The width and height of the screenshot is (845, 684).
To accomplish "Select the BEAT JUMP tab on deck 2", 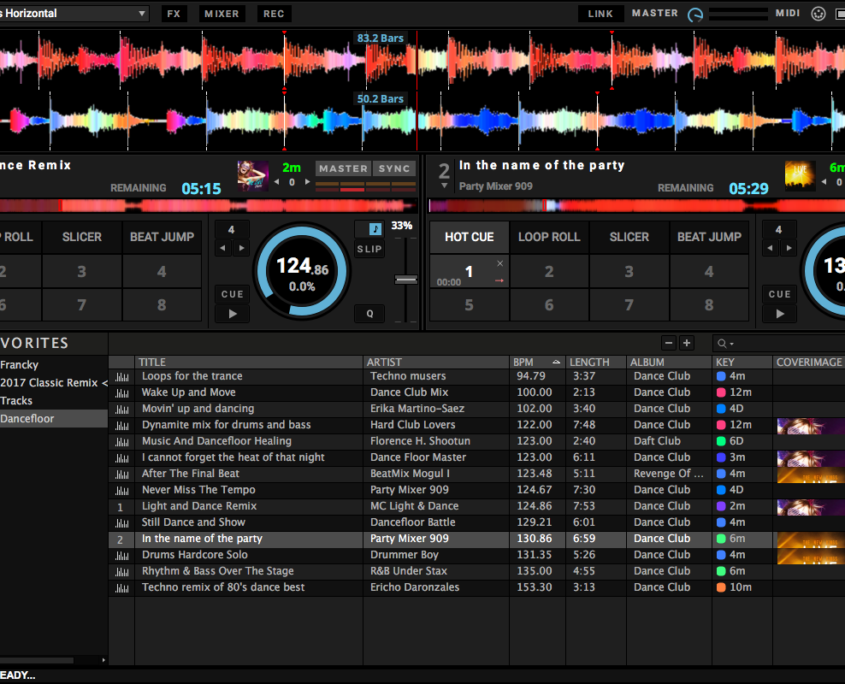I will pos(709,237).
